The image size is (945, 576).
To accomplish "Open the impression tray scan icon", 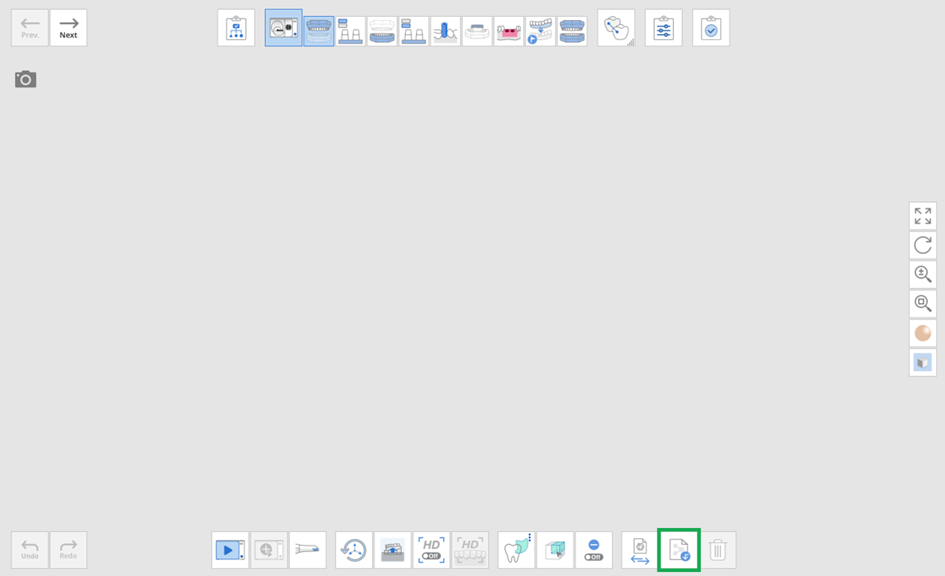I will pos(392,550).
